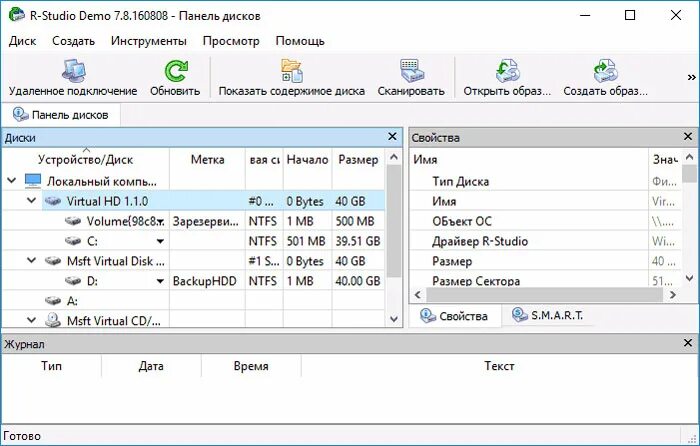Viewport: 700px width, 446px height.
Task: Close the Диски panel
Action: [x=392, y=137]
